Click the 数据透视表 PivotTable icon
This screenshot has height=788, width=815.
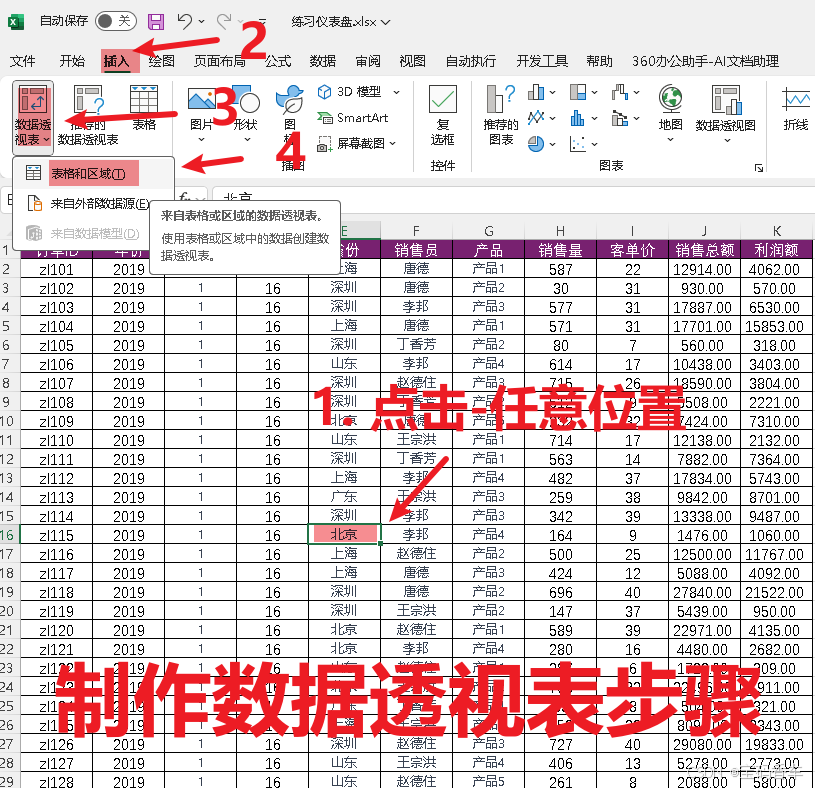pyautogui.click(x=33, y=100)
